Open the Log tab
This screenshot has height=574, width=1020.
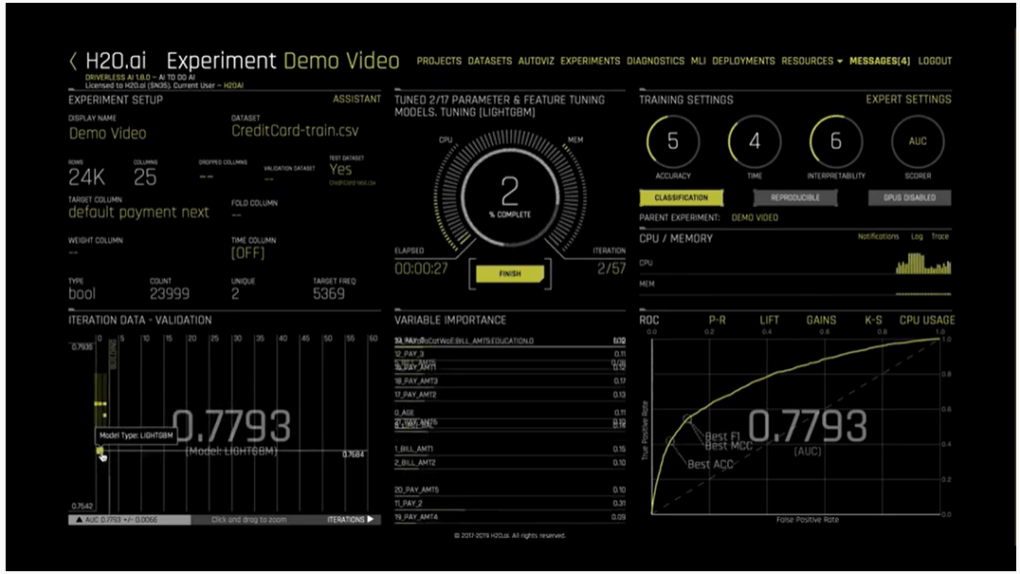click(x=917, y=237)
